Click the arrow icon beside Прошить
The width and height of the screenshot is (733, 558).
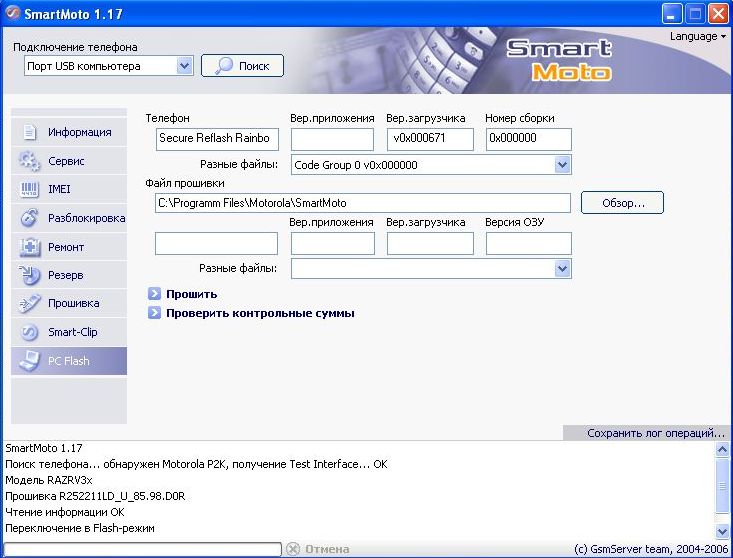[x=154, y=294]
